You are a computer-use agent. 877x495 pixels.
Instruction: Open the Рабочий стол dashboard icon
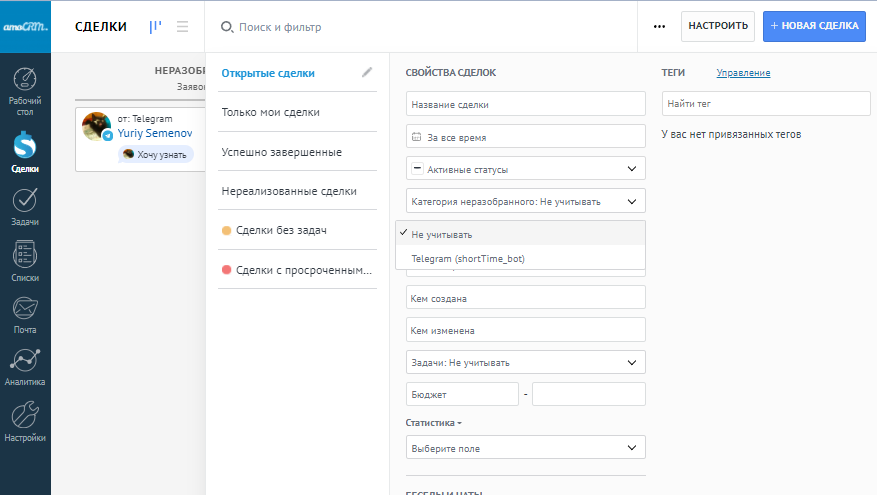click(25, 92)
